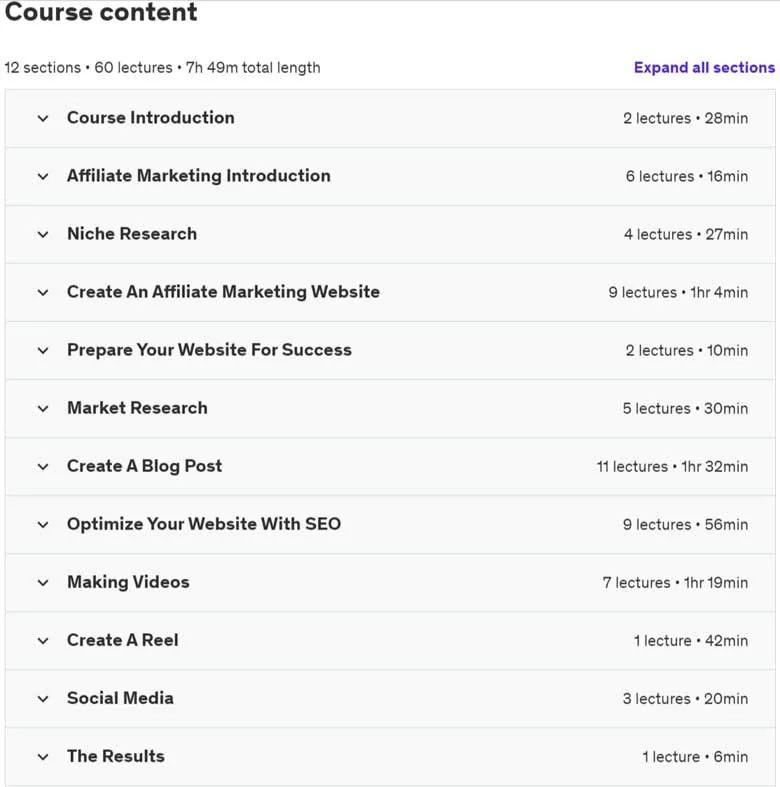
Task: Open Optimize Your Website With SEO section
Action: [x=204, y=524]
